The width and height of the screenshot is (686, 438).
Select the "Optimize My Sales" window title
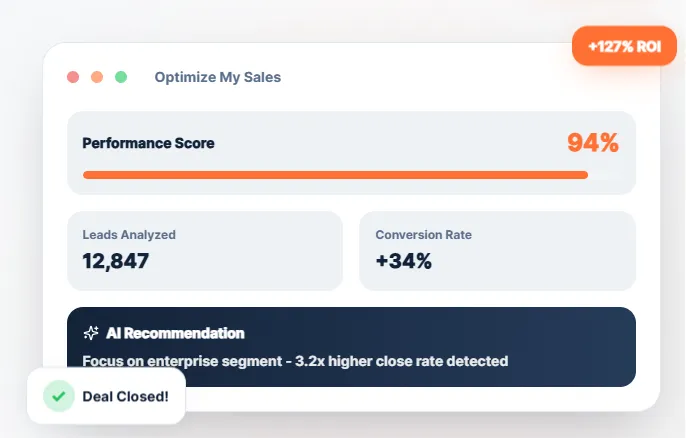click(x=218, y=77)
